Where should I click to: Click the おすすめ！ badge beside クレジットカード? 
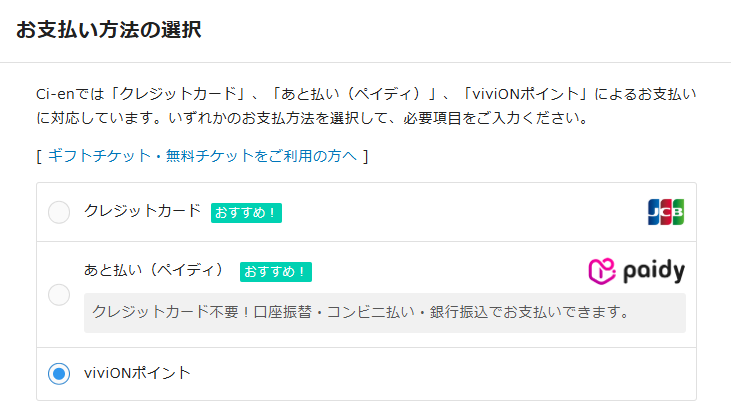[x=246, y=212]
